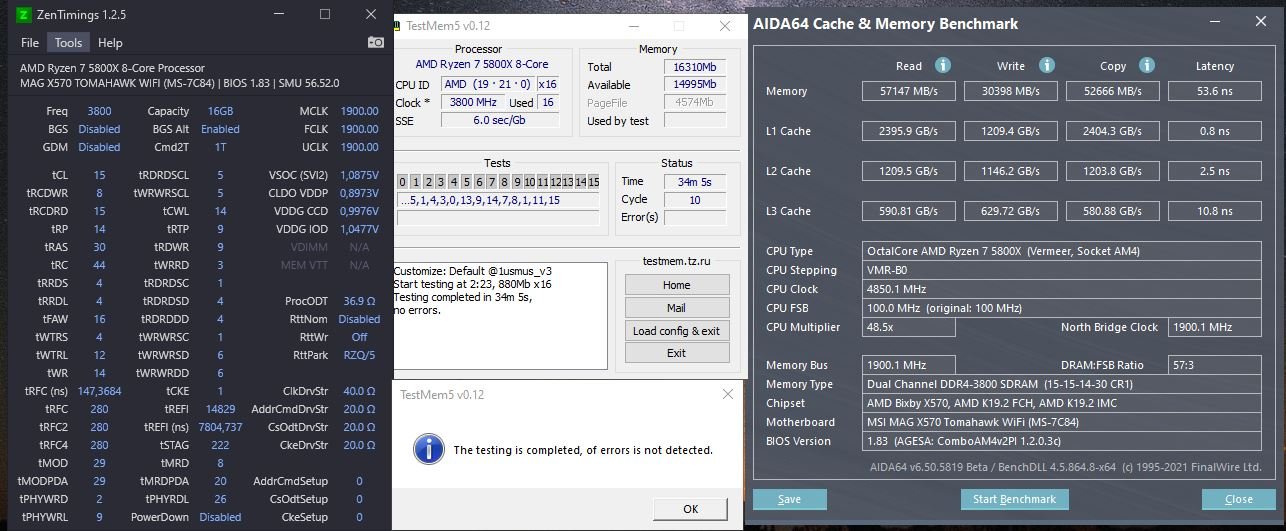Click the AIDA64 Close button
Viewport: 1286px width, 531px height.
point(1239,499)
